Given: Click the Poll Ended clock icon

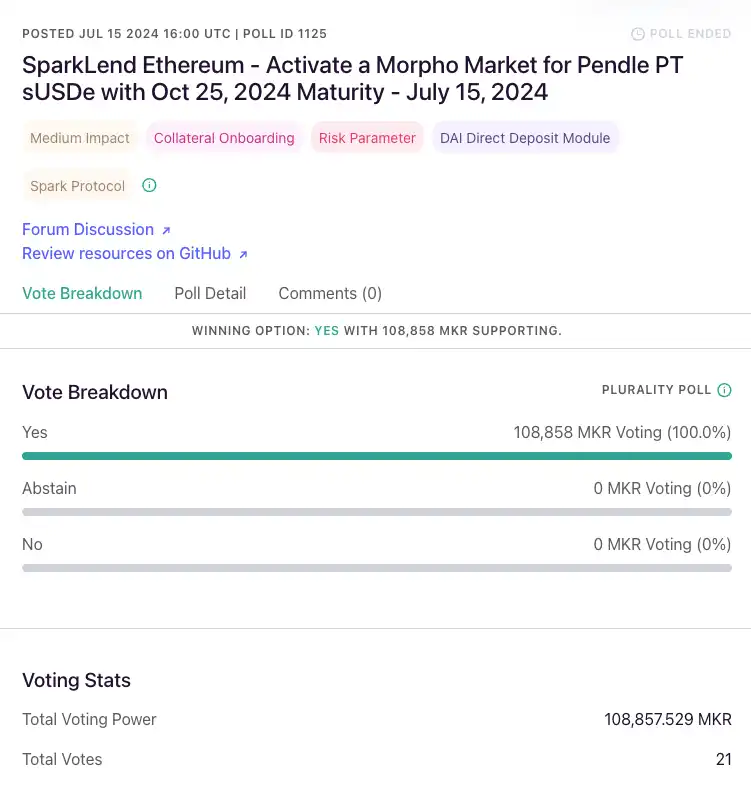Looking at the screenshot, I should [638, 34].
